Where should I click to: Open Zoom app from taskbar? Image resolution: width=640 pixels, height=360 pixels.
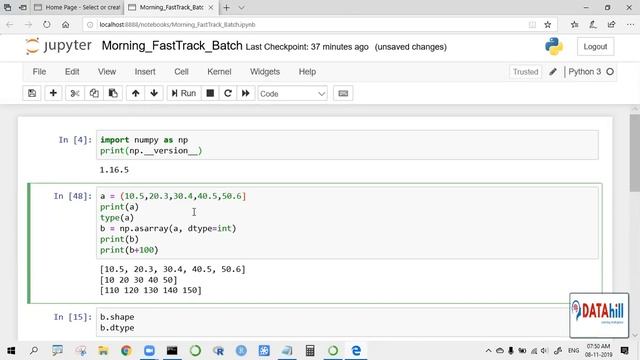pyautogui.click(x=149, y=351)
